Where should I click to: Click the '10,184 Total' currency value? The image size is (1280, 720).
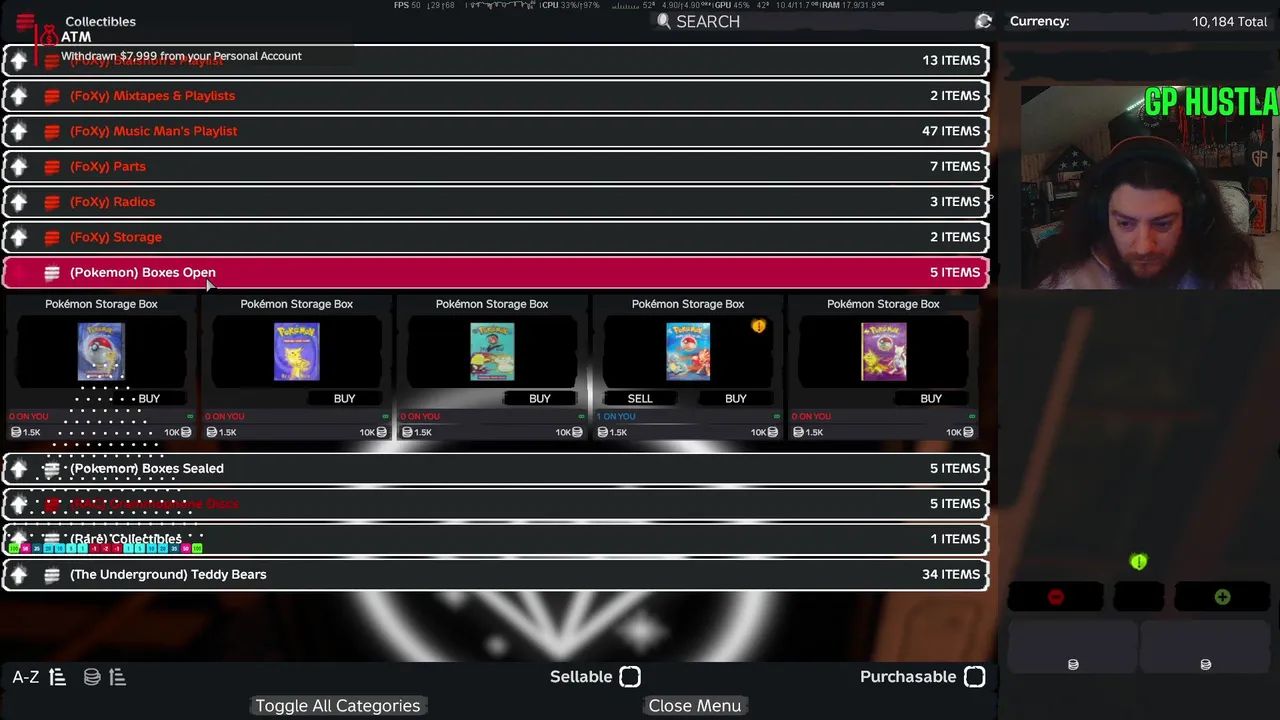(1229, 21)
